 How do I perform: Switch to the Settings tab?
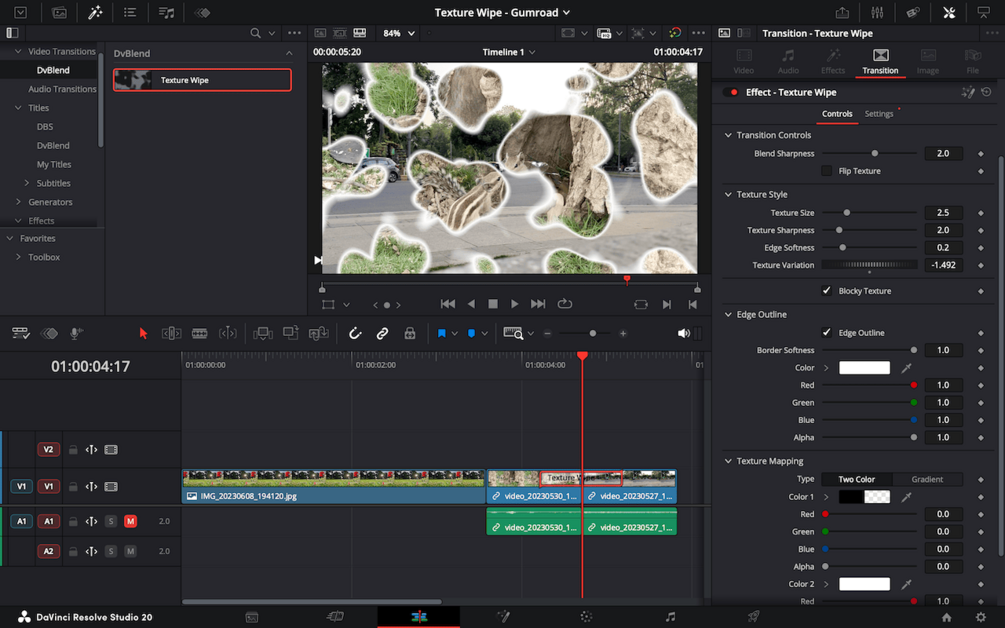879,114
